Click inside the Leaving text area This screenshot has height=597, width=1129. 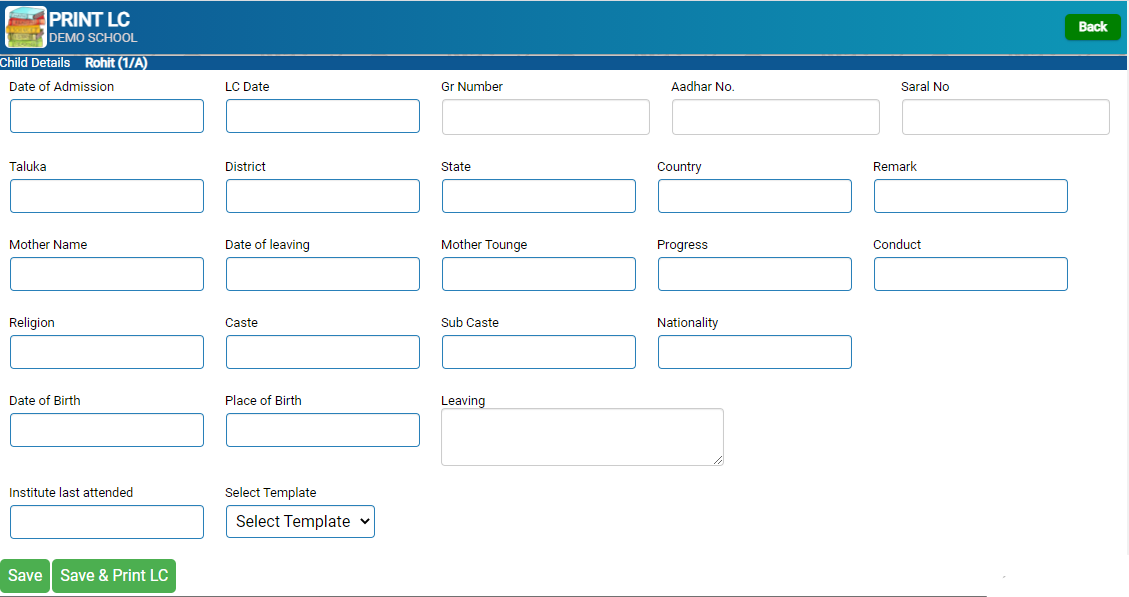[x=583, y=437]
